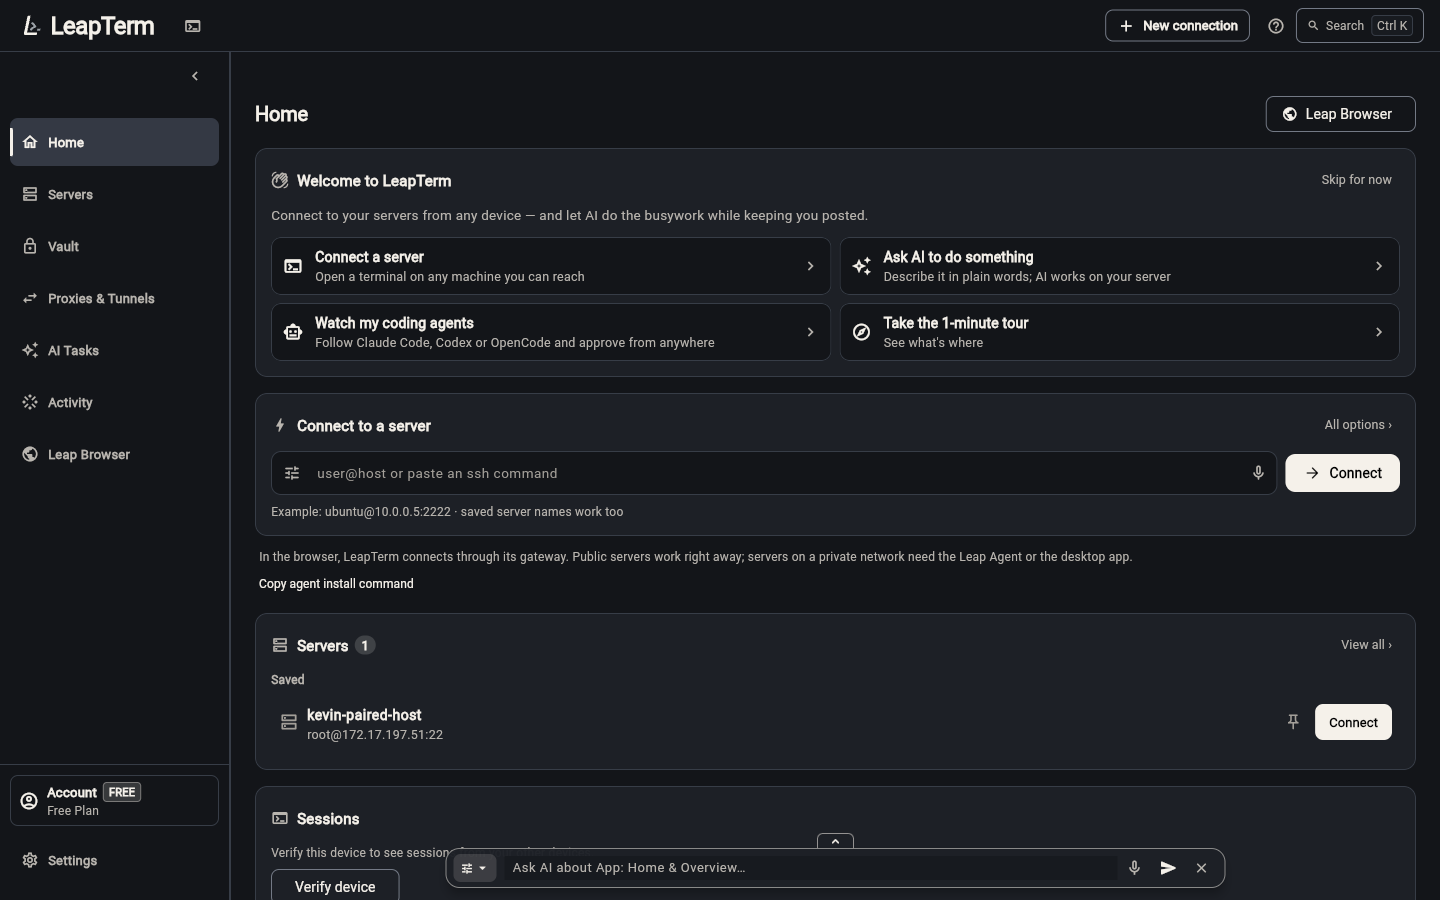Click the terminal icon beside LeapTerm logo
The width and height of the screenshot is (1440, 900).
(x=193, y=26)
